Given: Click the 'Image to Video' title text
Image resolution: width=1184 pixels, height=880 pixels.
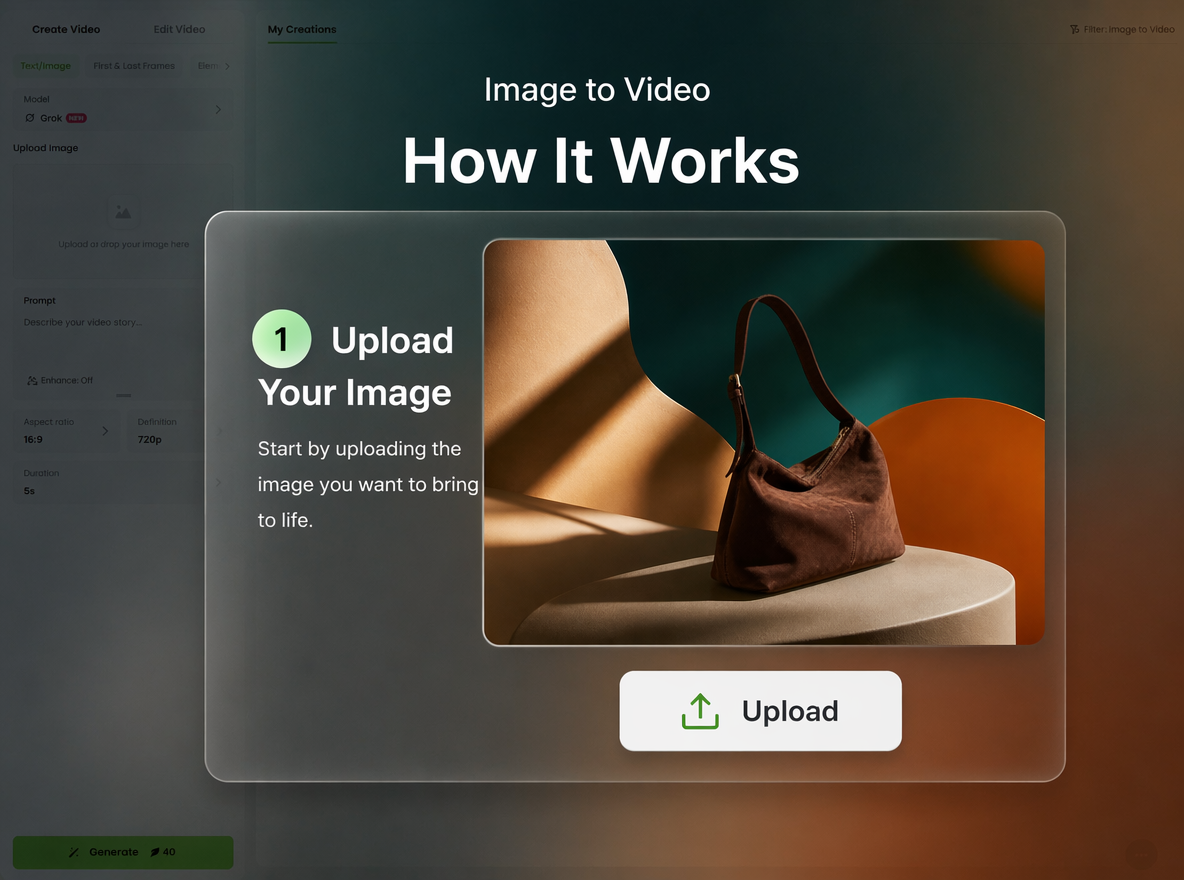Looking at the screenshot, I should click(x=597, y=90).
